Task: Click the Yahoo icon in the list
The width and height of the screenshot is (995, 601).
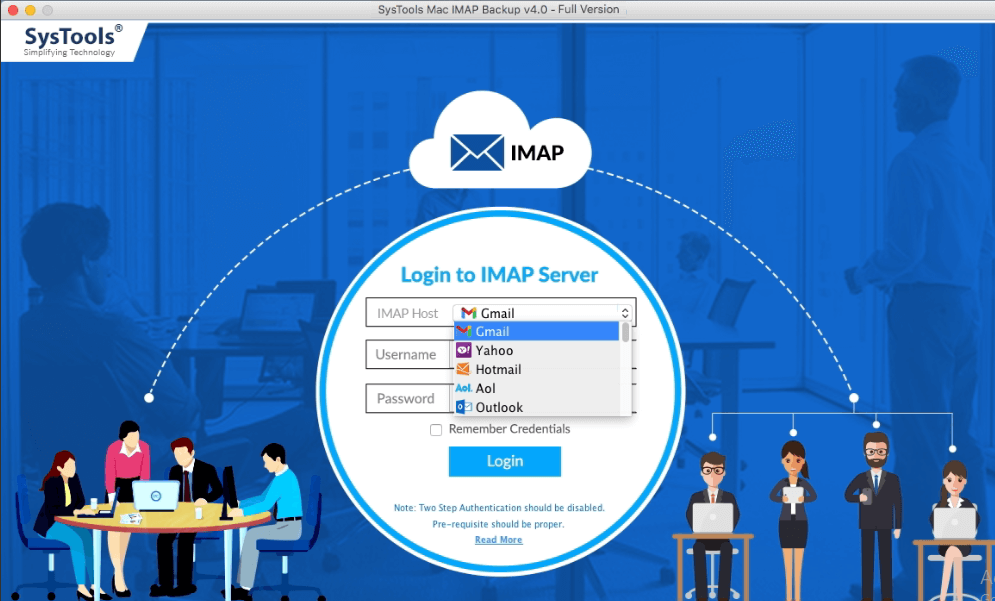Action: click(464, 350)
